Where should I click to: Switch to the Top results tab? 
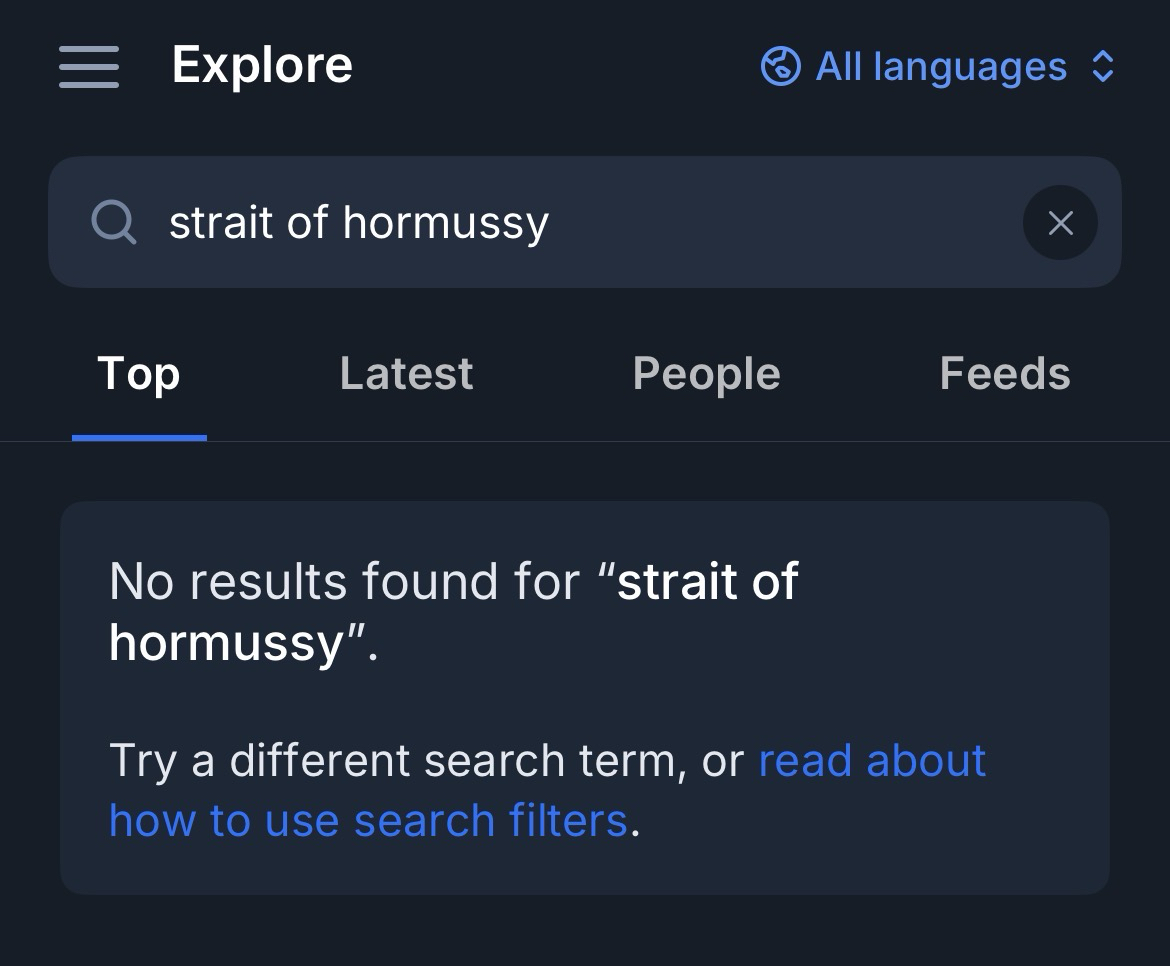[139, 374]
